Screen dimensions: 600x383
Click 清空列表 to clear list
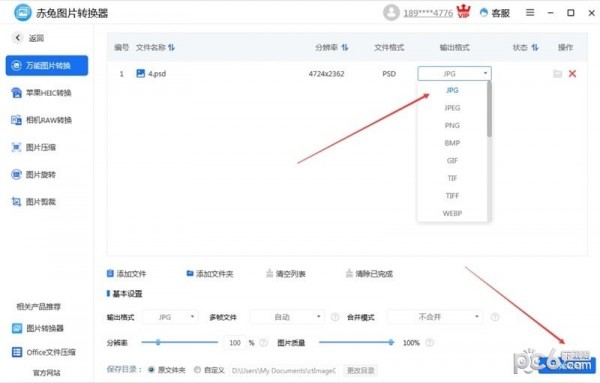285,274
